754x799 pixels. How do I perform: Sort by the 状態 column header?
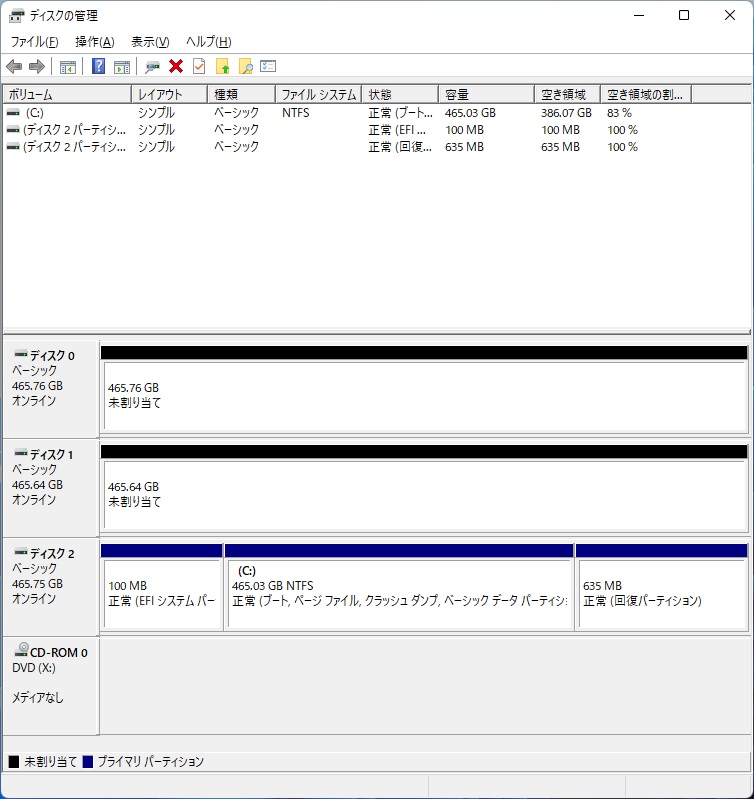click(x=400, y=94)
